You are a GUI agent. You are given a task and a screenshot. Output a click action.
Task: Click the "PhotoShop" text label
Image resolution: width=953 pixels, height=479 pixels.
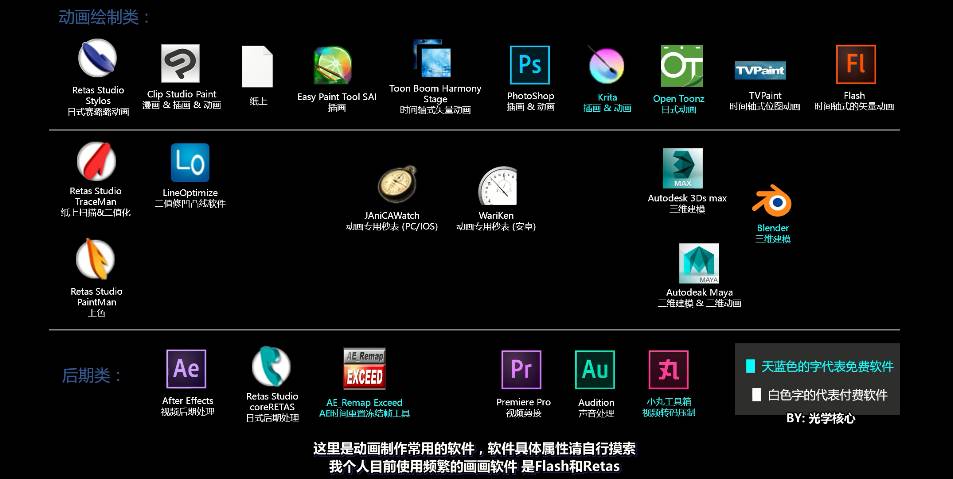531,95
